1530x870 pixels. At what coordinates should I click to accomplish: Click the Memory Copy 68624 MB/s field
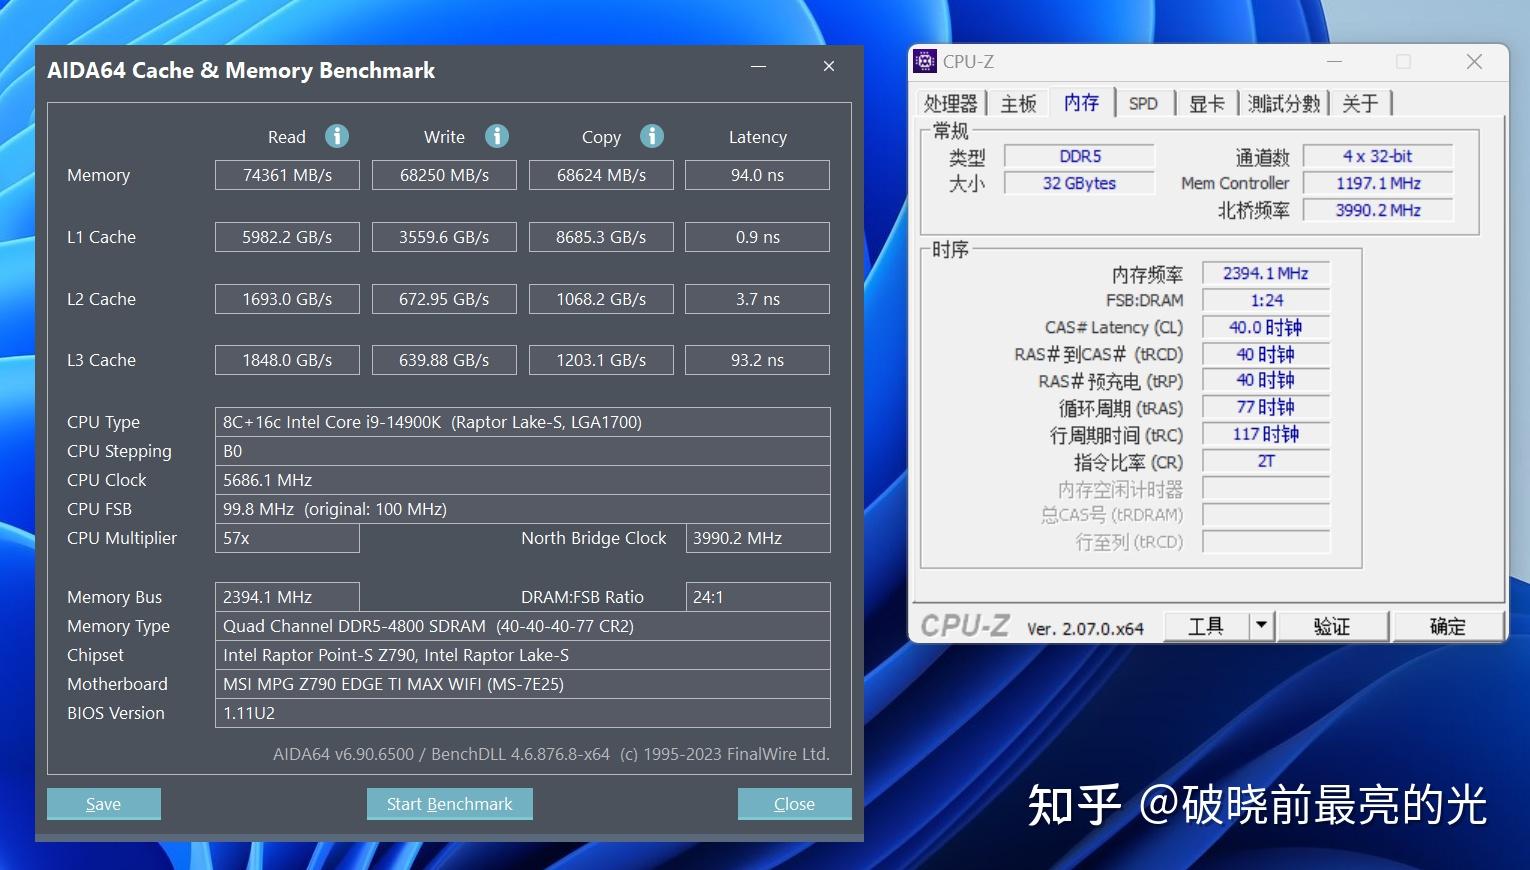pyautogui.click(x=601, y=175)
